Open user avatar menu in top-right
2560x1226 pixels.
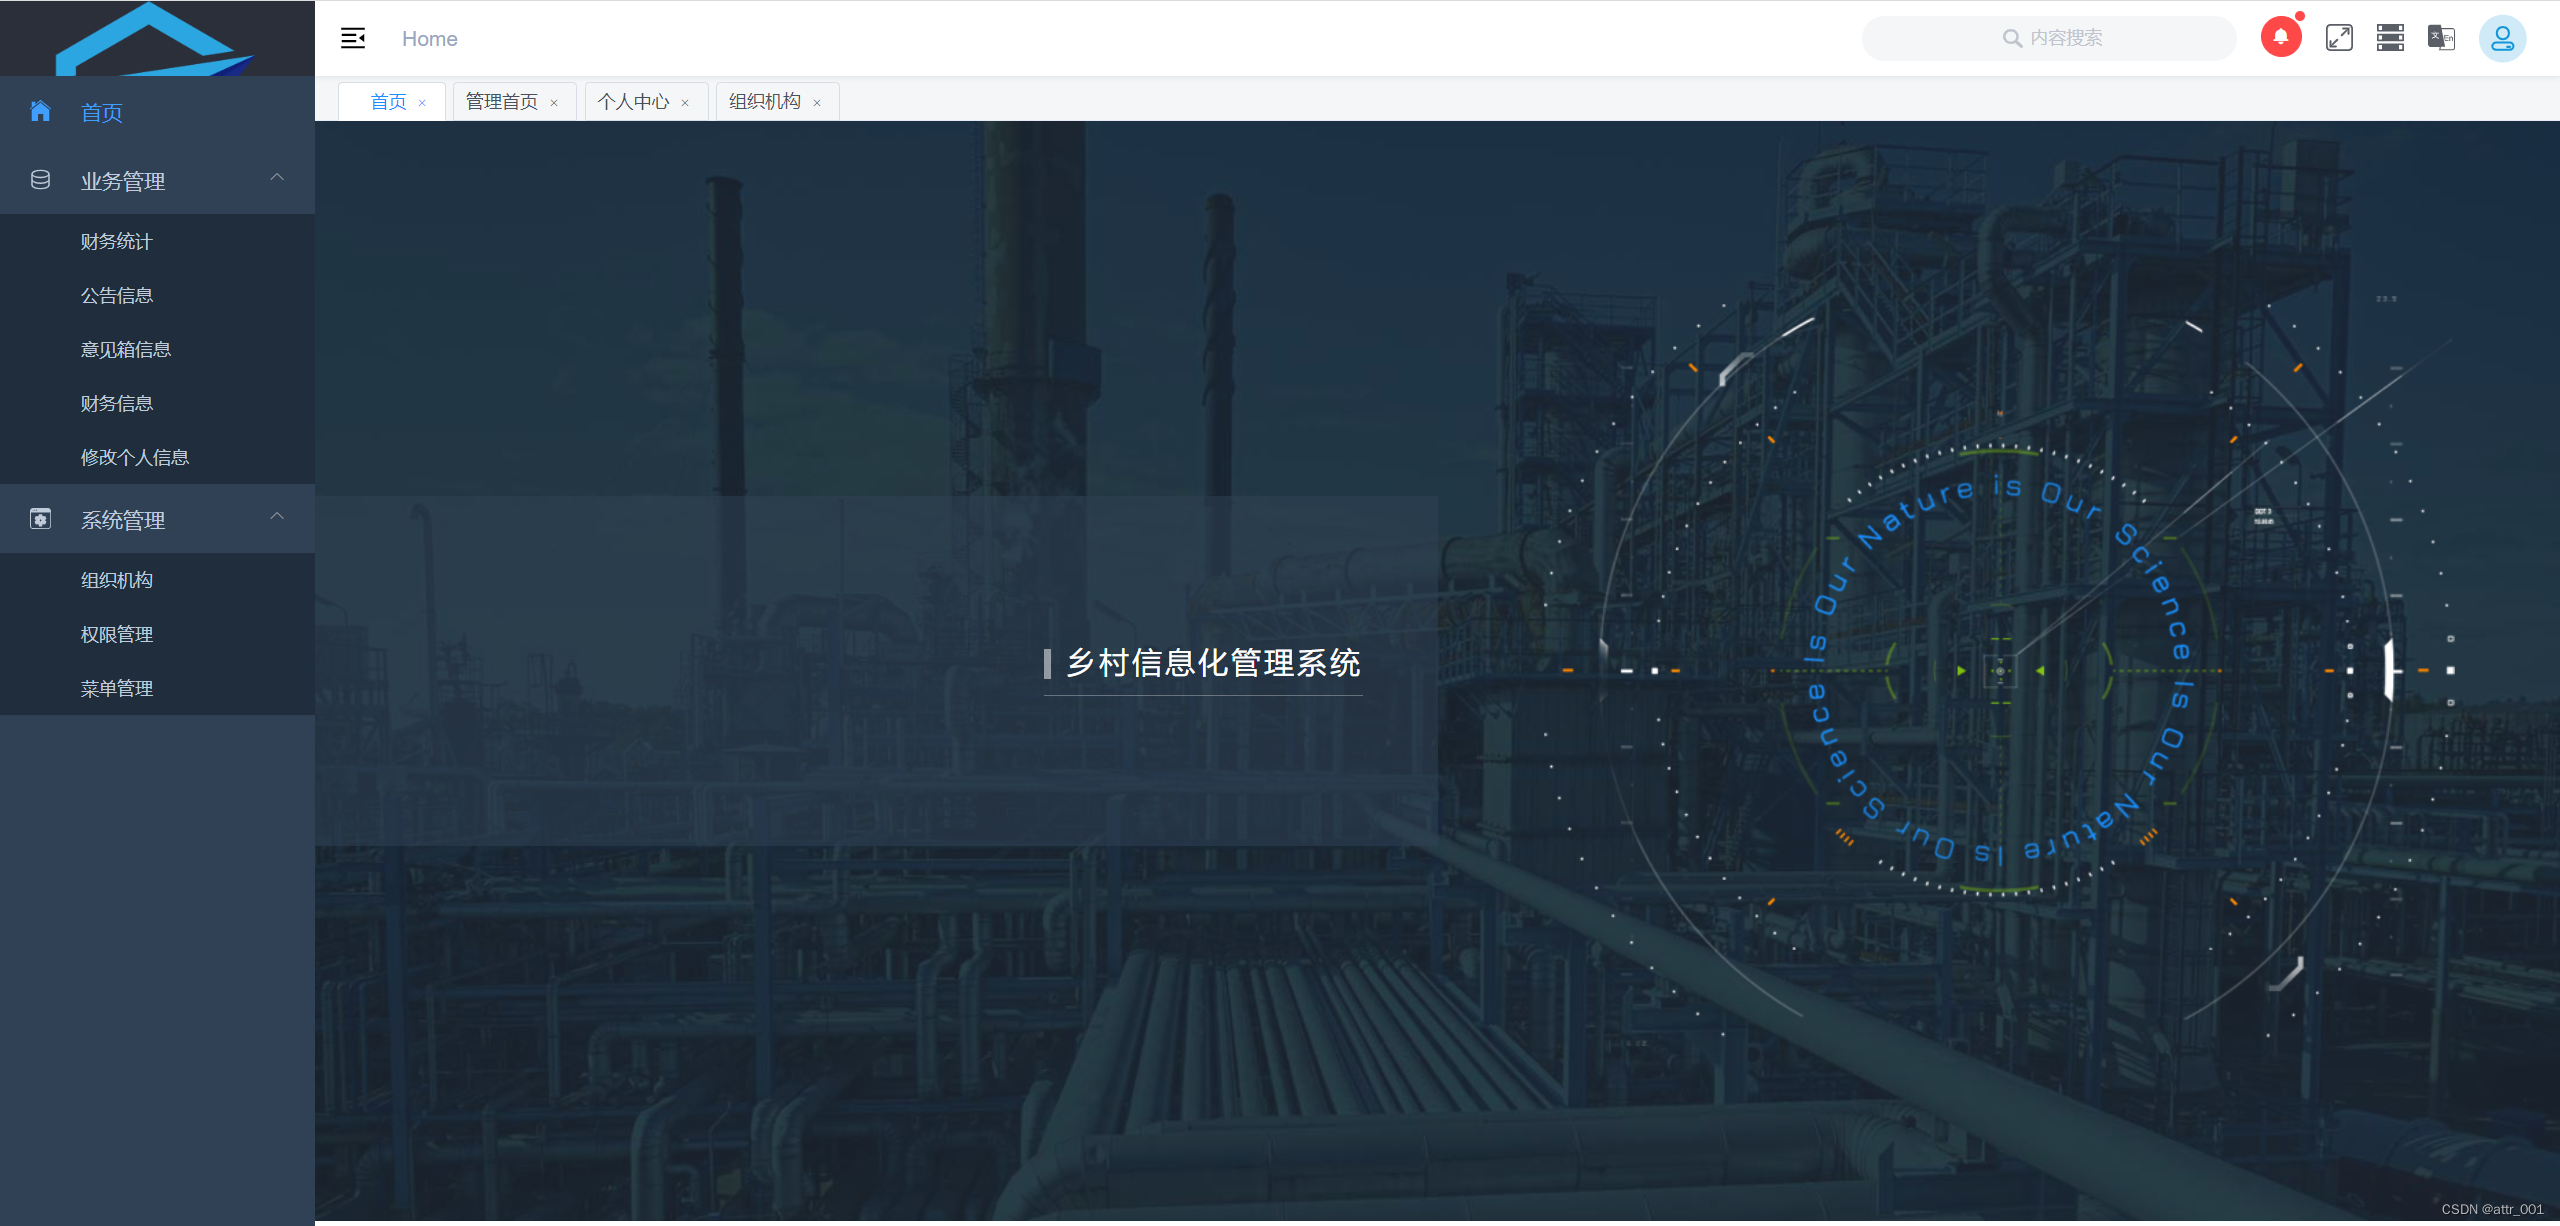pos(2502,39)
